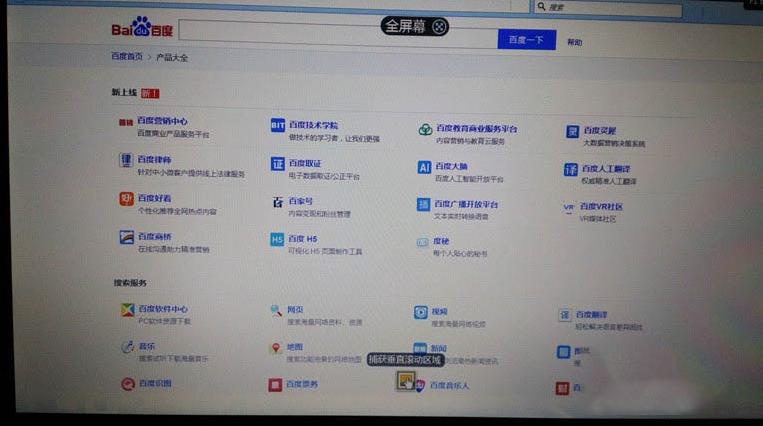Screen dimensions: 763x426
Task: Click the BIT 百度技术学院 icon
Action: [x=277, y=125]
